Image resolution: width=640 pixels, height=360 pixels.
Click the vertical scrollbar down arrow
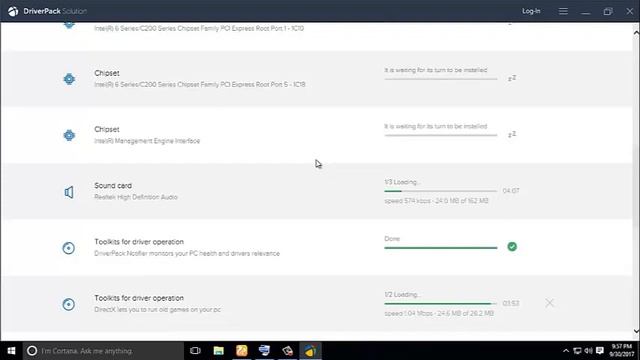click(636, 331)
